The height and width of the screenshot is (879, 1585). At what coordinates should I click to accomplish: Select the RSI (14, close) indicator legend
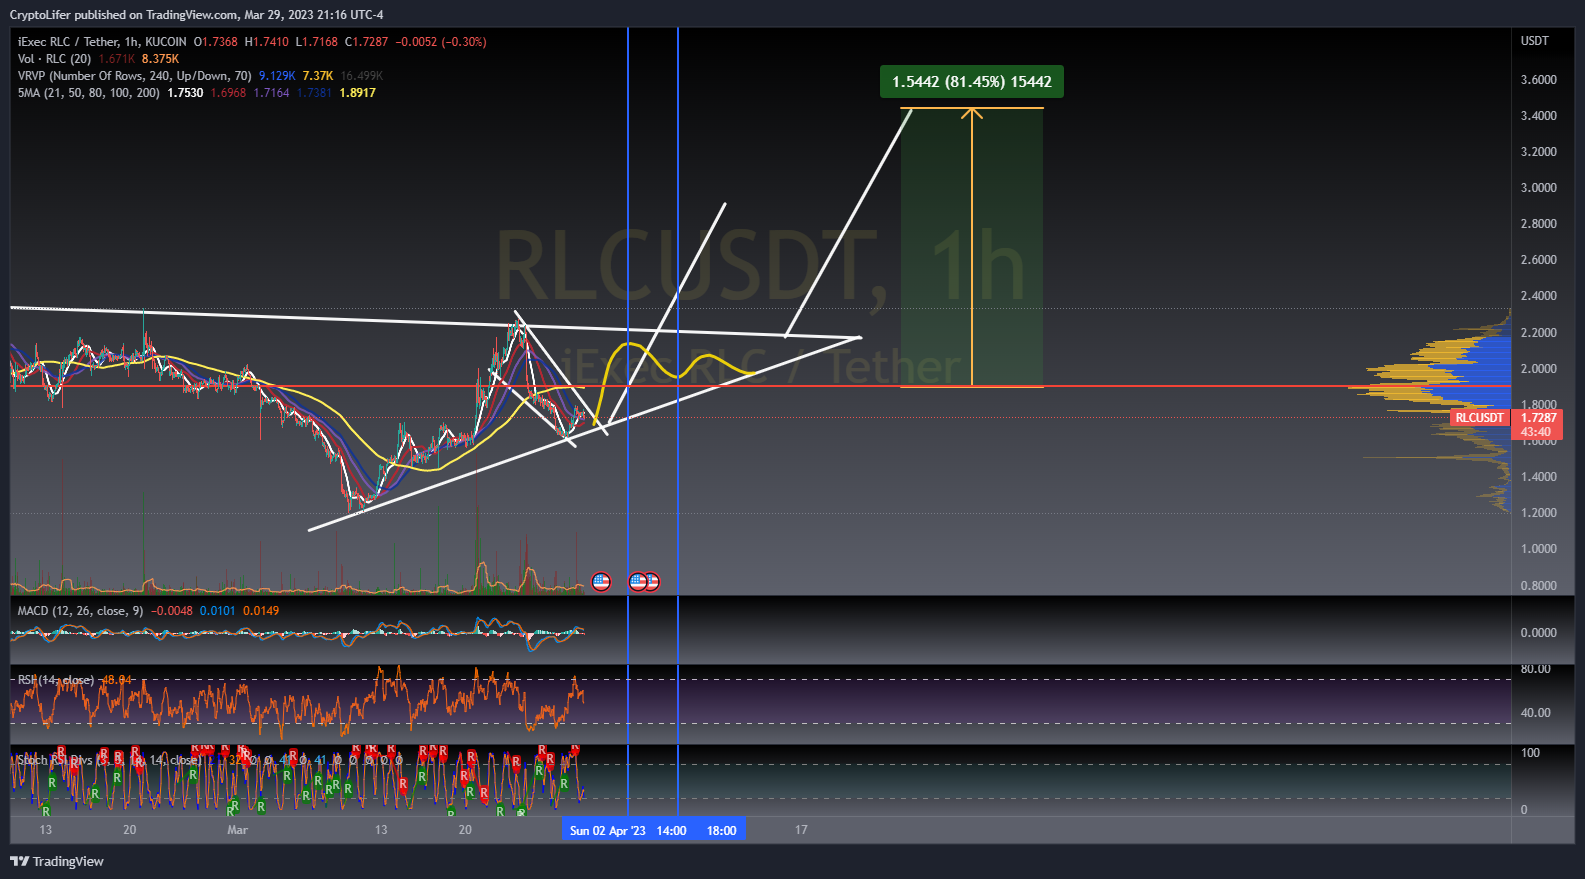[56, 680]
